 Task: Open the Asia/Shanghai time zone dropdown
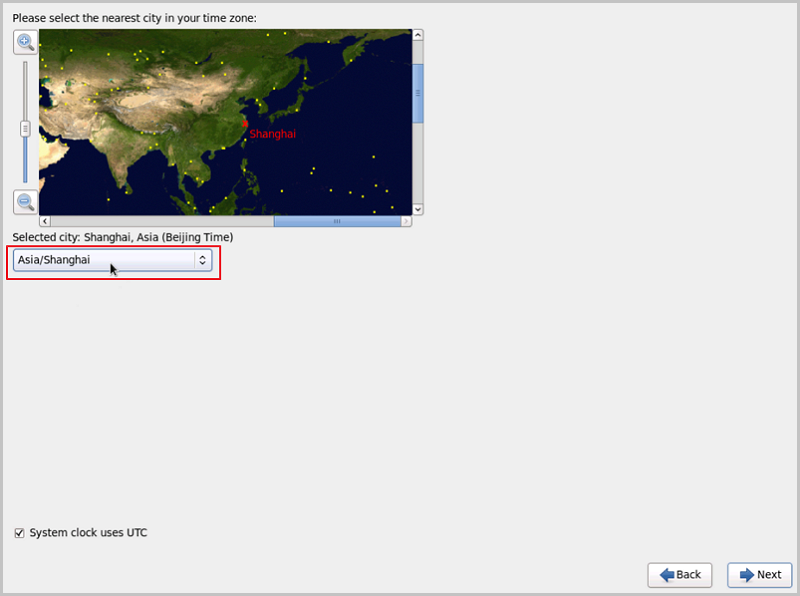point(105,260)
